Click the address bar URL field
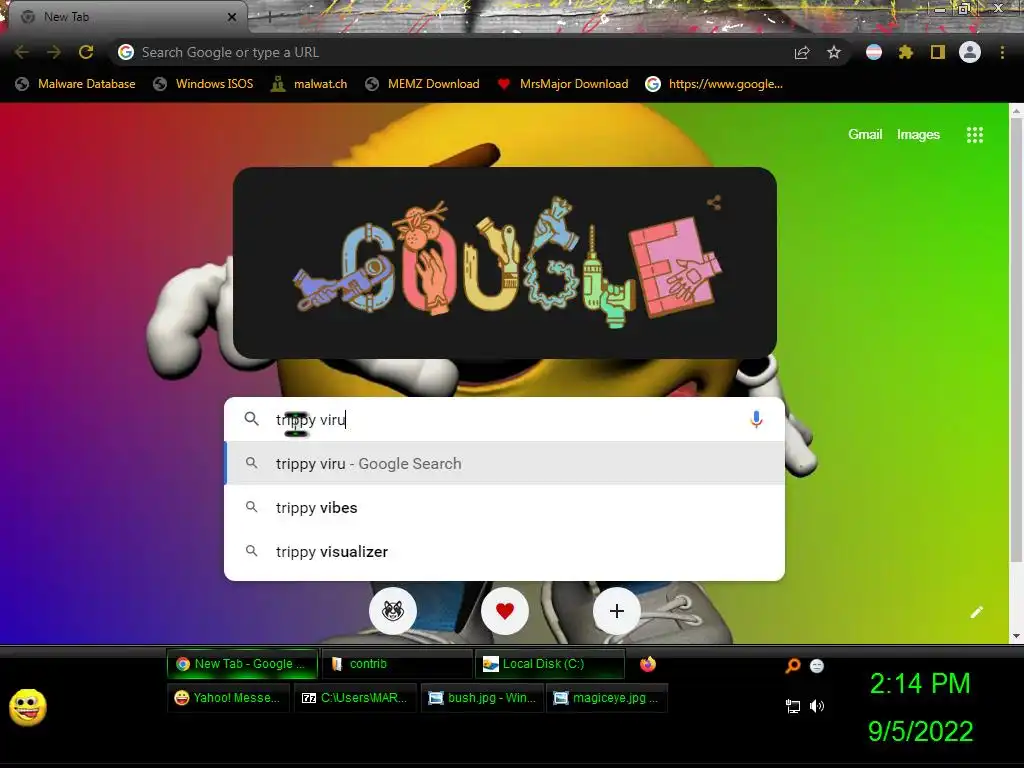Image resolution: width=1024 pixels, height=768 pixels. (451, 52)
